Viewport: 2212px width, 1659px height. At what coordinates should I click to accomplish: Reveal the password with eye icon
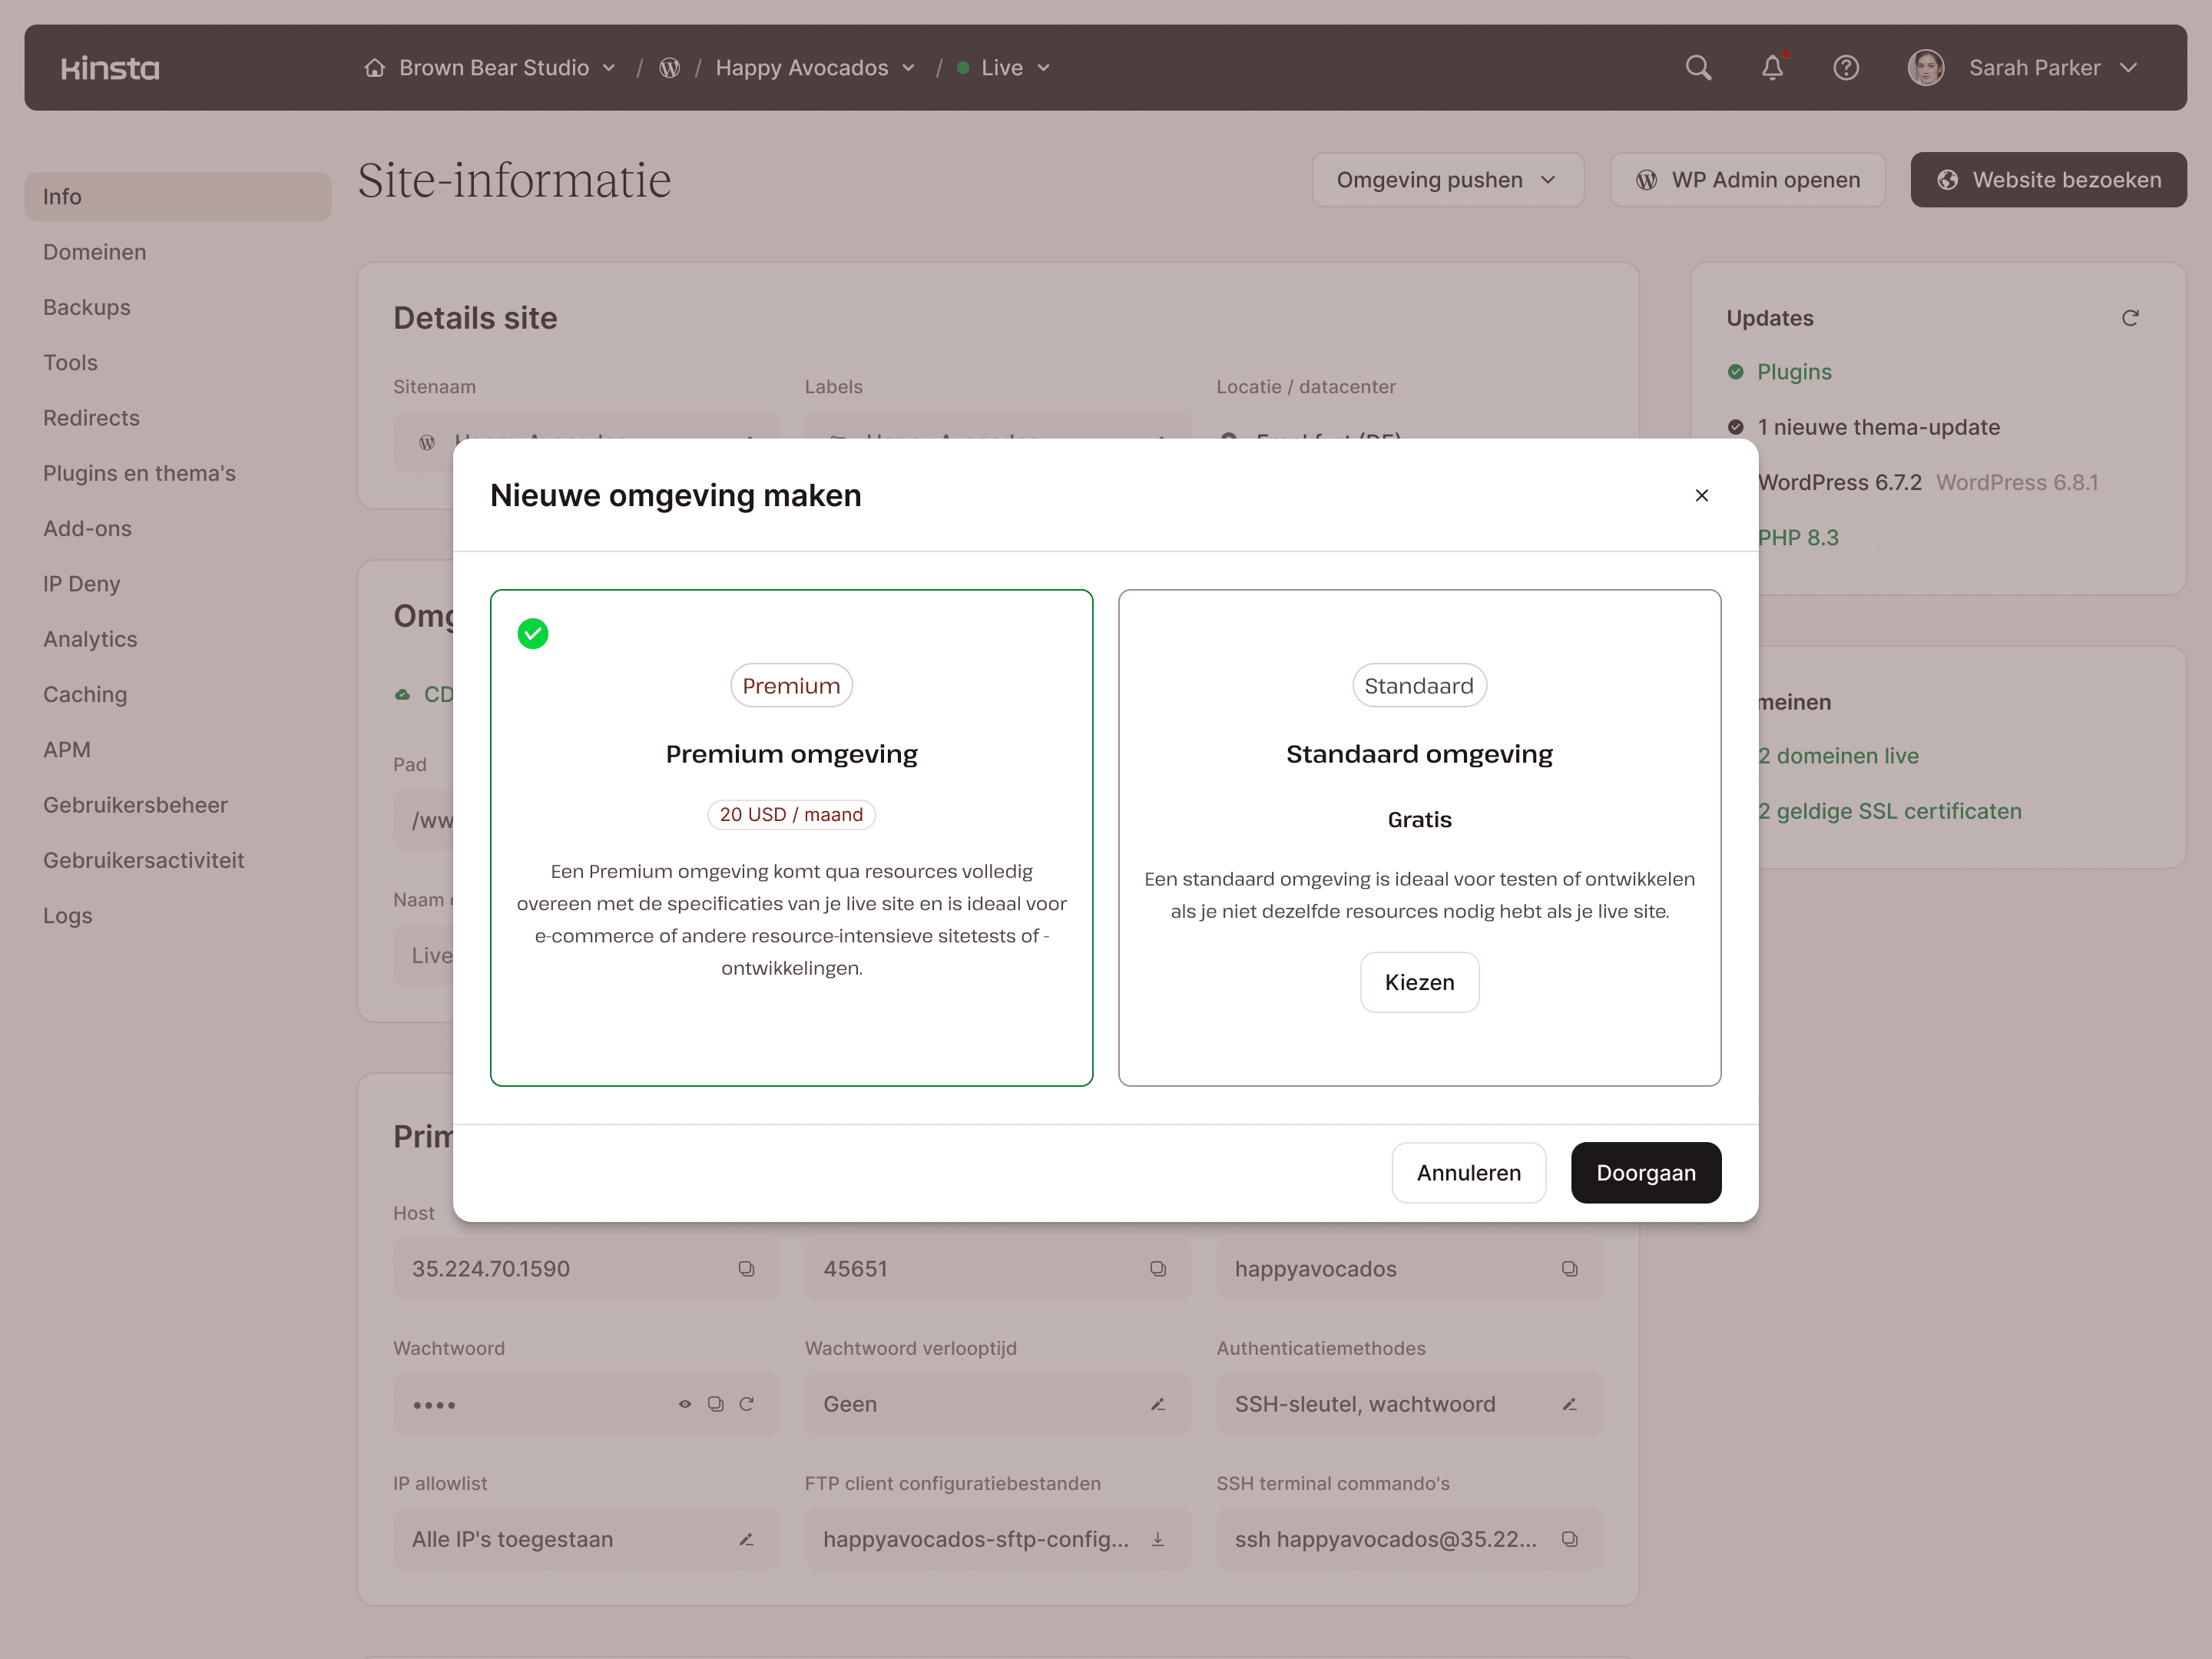685,1404
